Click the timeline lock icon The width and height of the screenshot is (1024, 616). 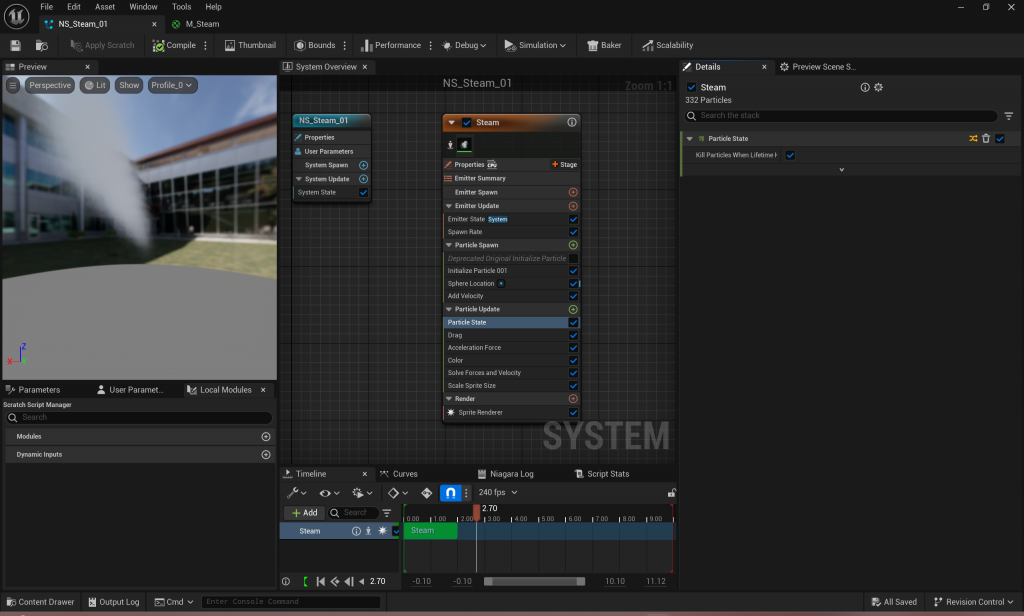671,493
